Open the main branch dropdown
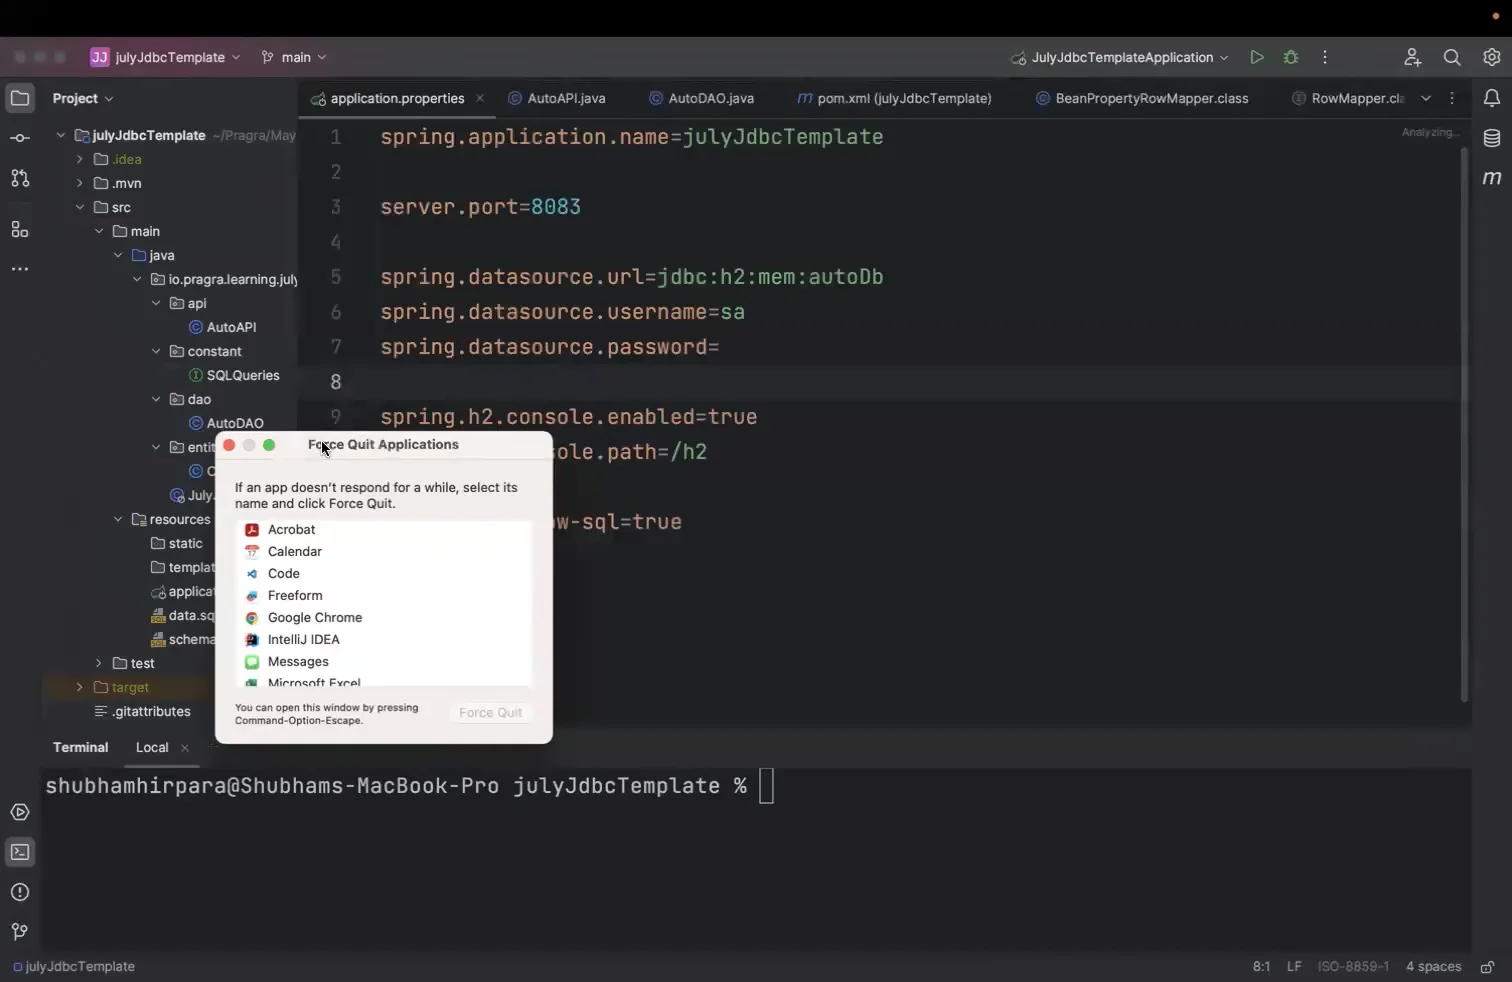Screen dimensions: 1512x982 (294, 57)
